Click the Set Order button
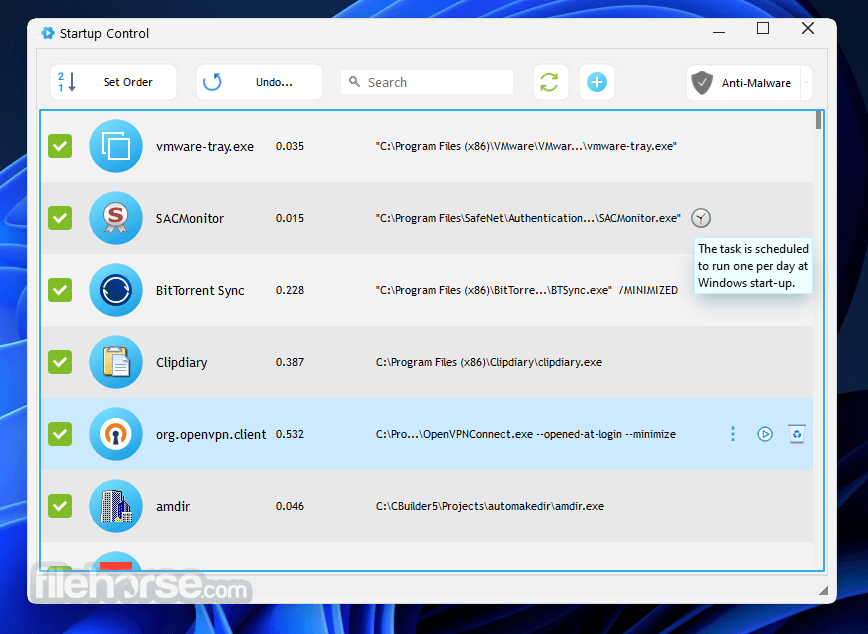The height and width of the screenshot is (634, 868). pos(113,82)
